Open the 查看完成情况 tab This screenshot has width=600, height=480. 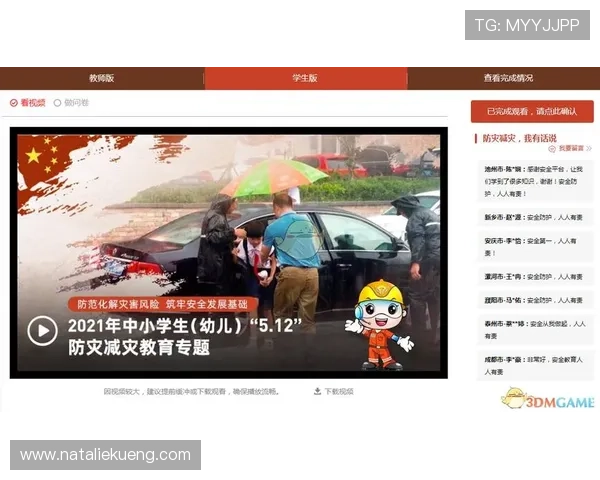(508, 78)
